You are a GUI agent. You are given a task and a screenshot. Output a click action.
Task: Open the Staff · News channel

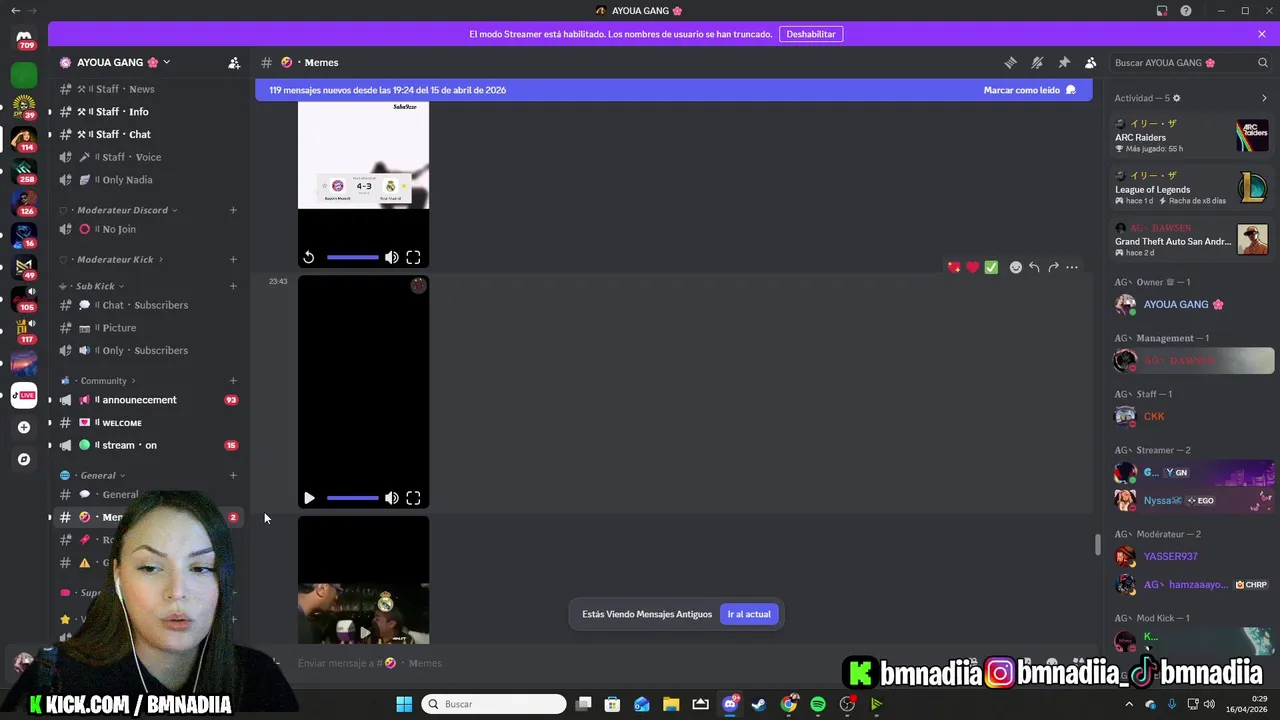pos(148,89)
